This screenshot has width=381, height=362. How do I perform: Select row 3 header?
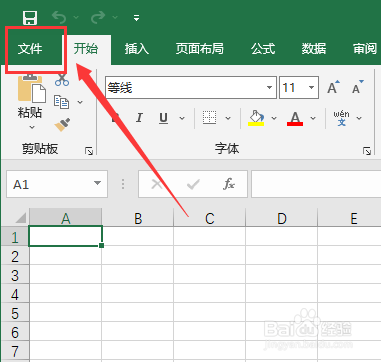click(15, 275)
